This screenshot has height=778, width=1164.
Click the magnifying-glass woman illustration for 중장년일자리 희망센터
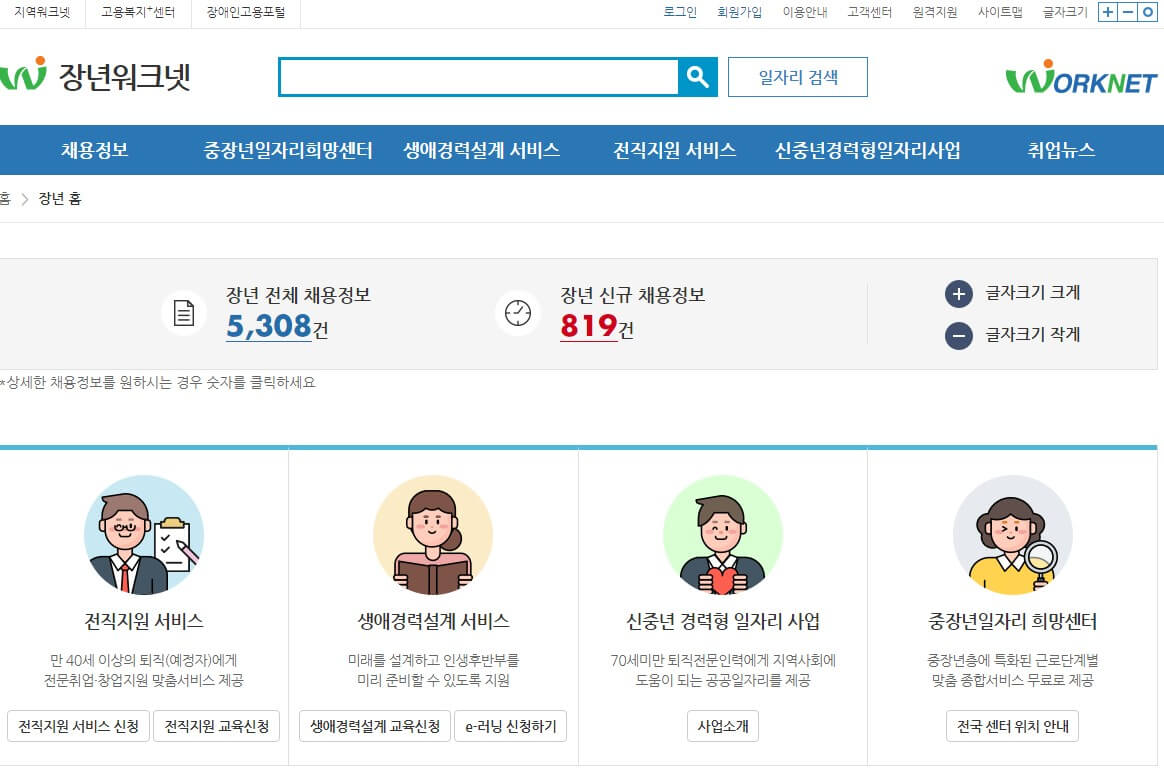[1012, 535]
